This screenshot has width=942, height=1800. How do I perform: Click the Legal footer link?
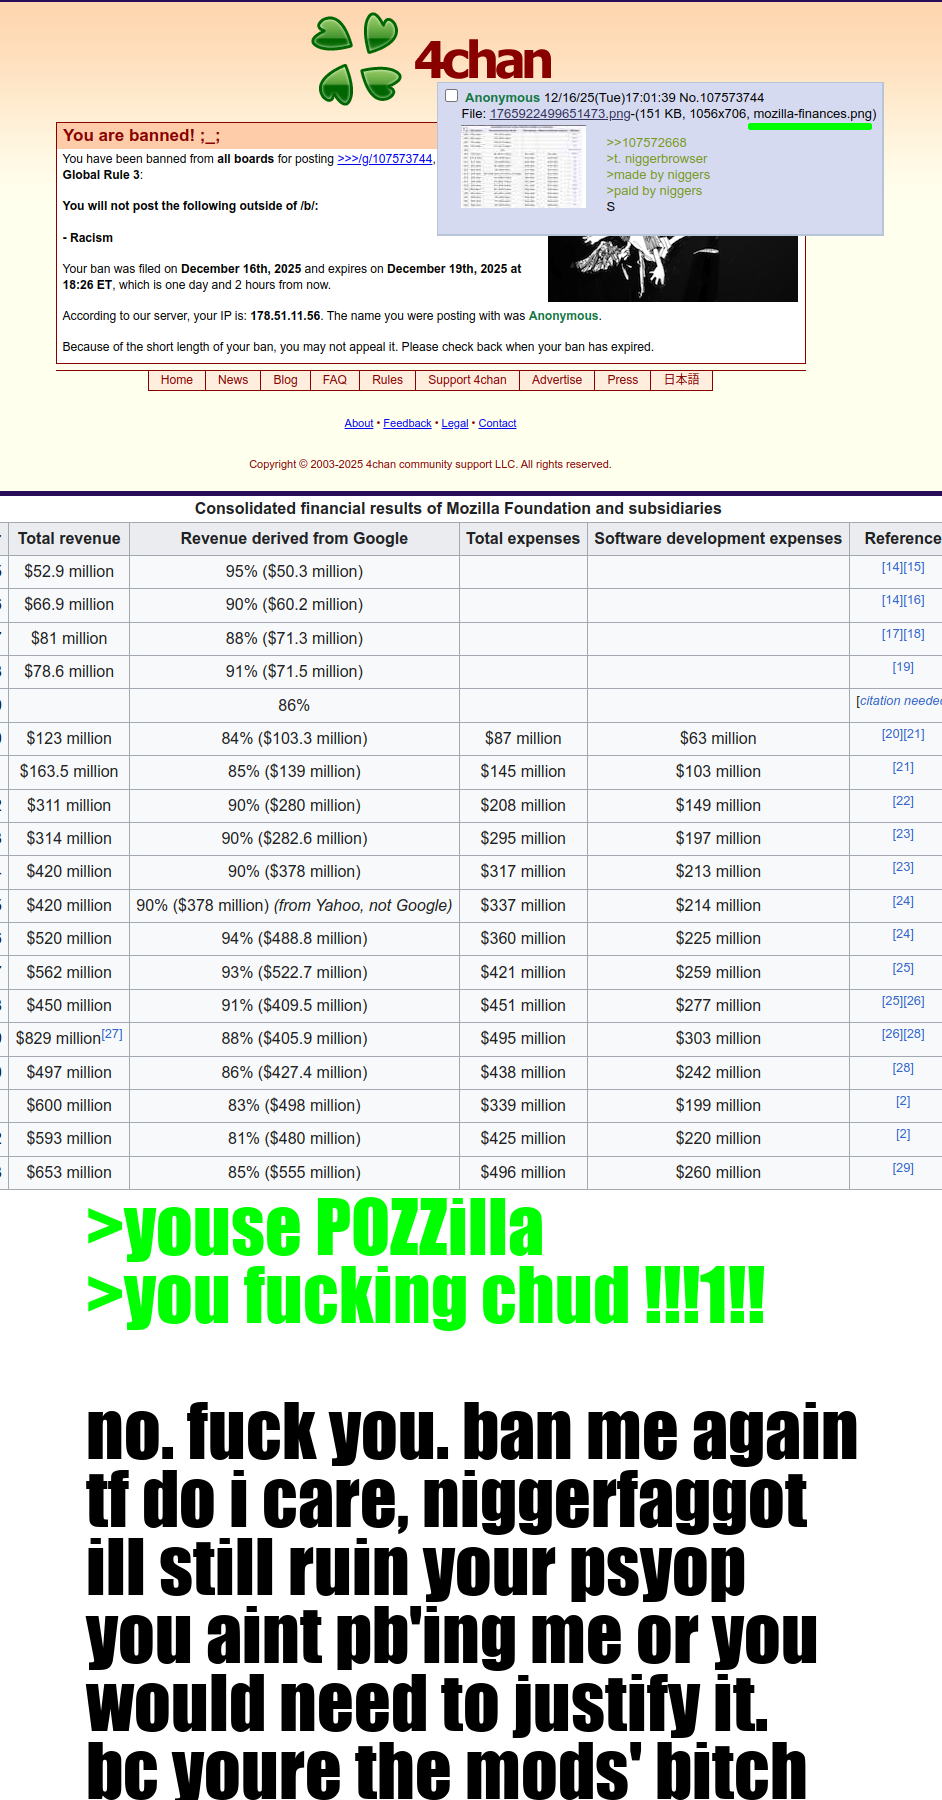[x=455, y=424]
